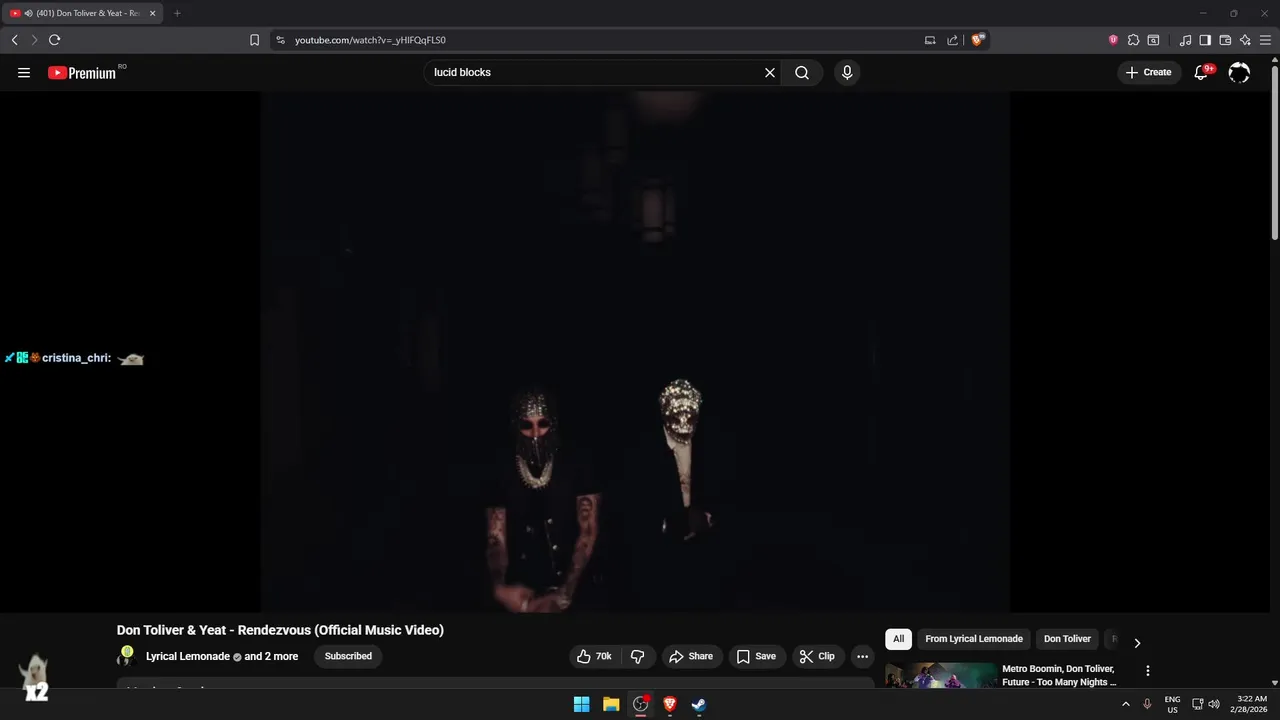
Task: Go forward with the browser forward arrow
Action: click(34, 40)
